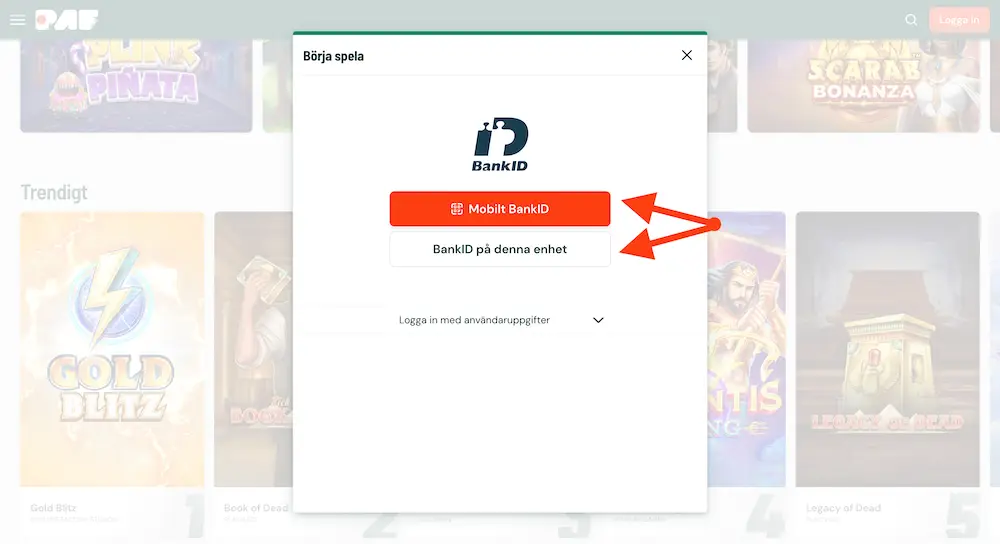Open the Punk Piñata game banner
The width and height of the screenshot is (1000, 544).
pos(136,85)
